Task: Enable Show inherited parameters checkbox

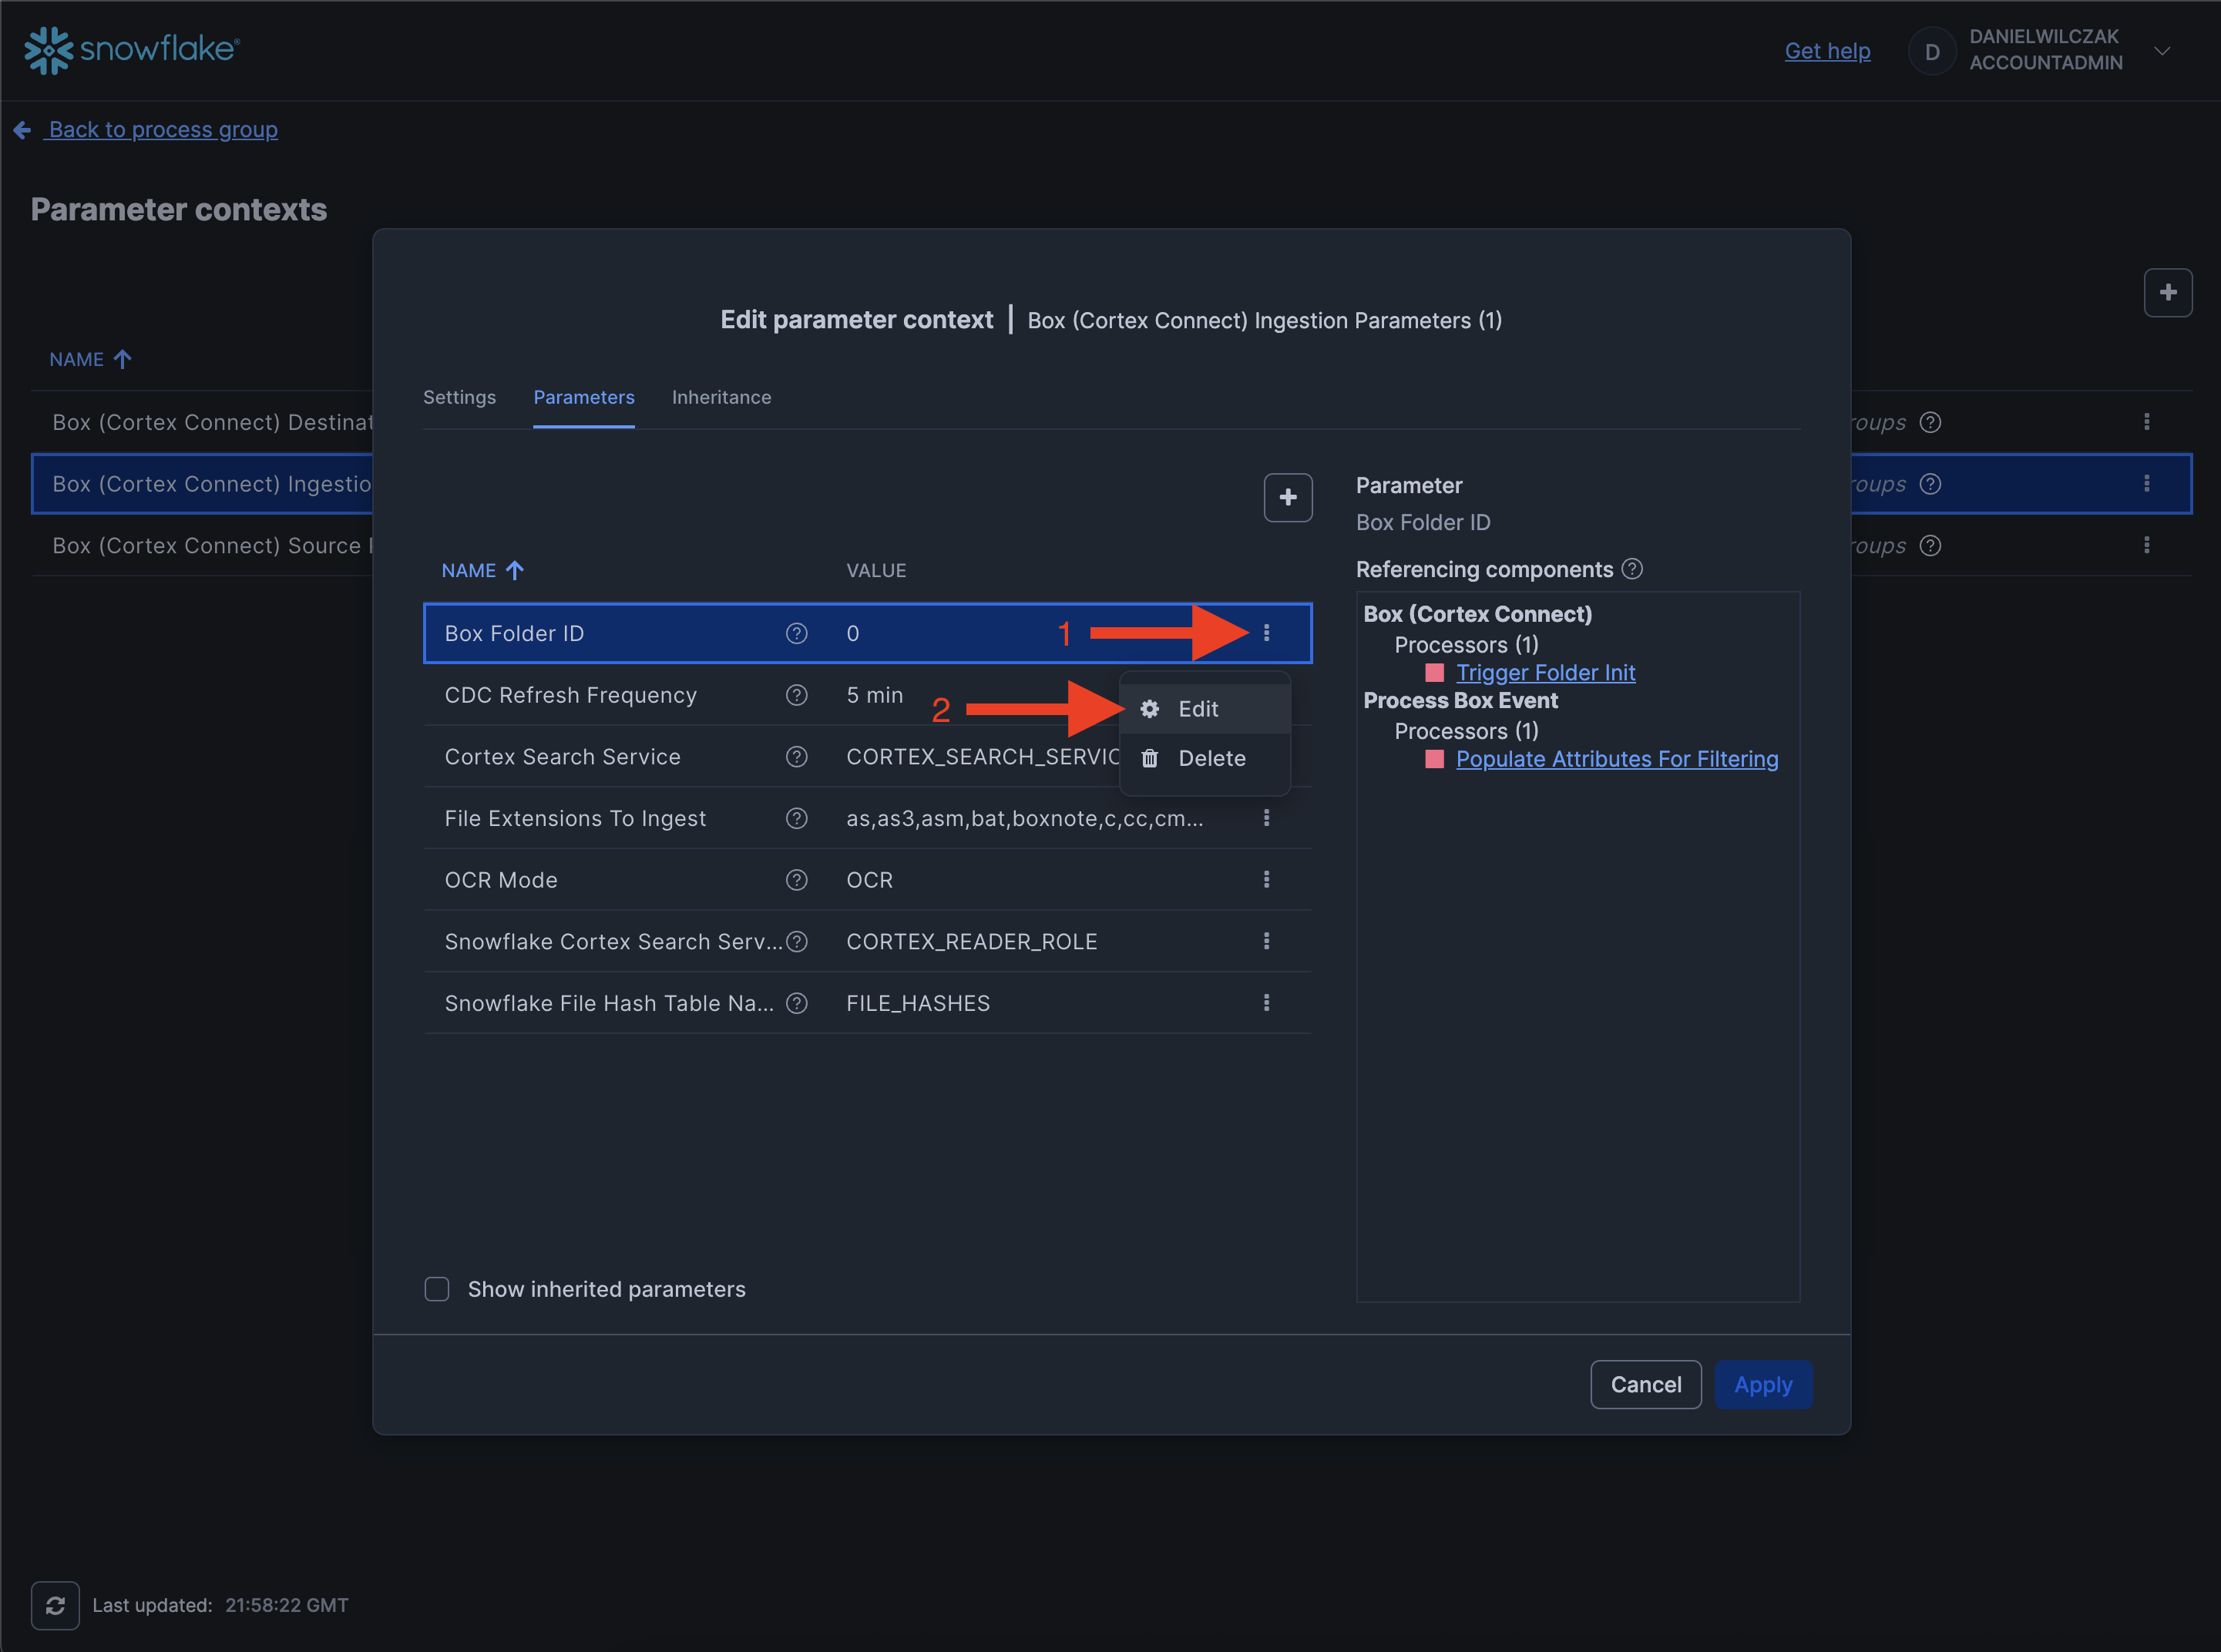Action: pyautogui.click(x=437, y=1288)
